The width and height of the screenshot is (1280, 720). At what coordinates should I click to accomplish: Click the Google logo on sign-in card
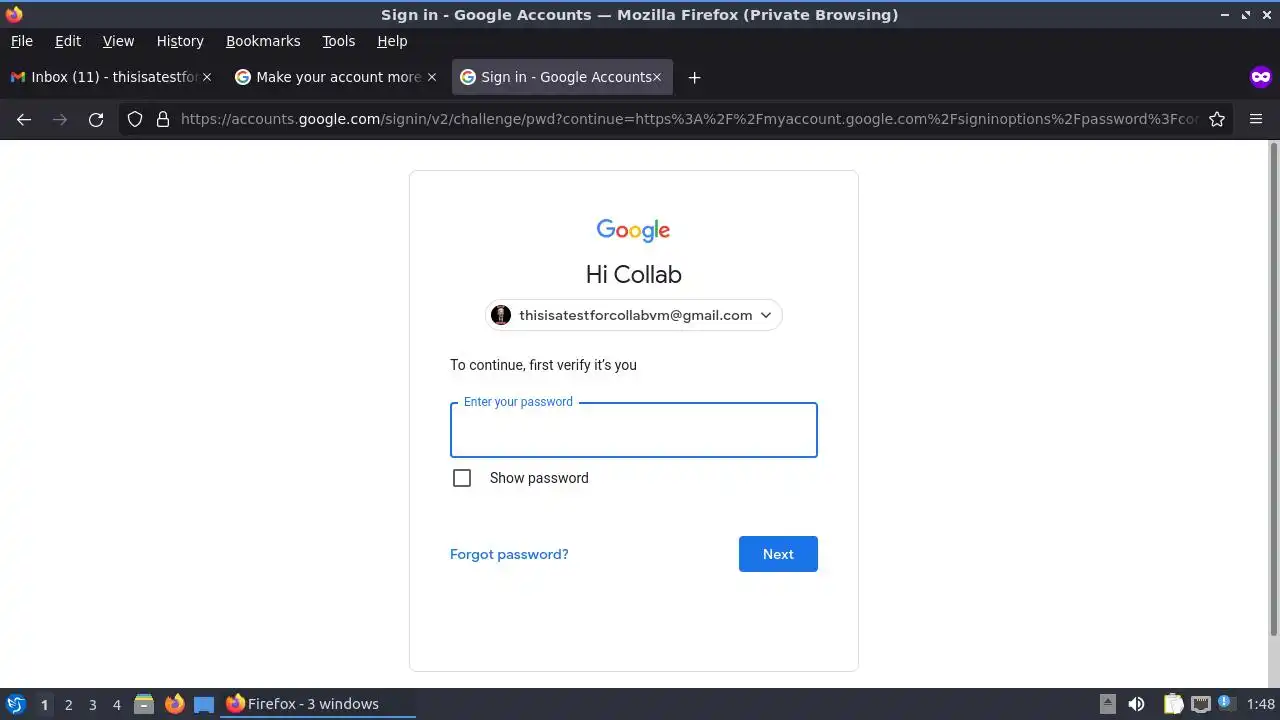[x=633, y=230]
